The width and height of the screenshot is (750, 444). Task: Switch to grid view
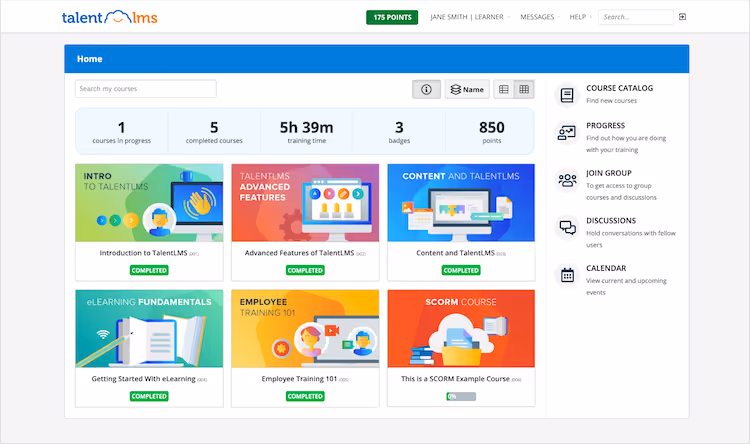click(x=524, y=89)
